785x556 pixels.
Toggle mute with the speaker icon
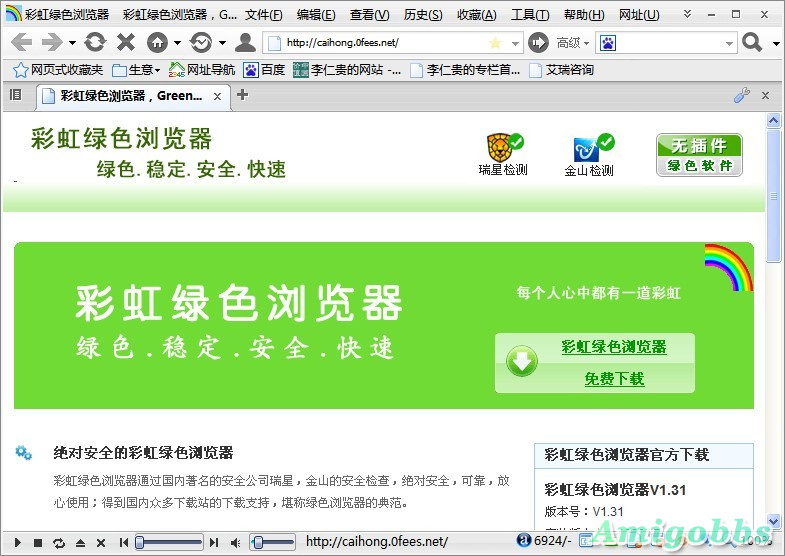(236, 542)
